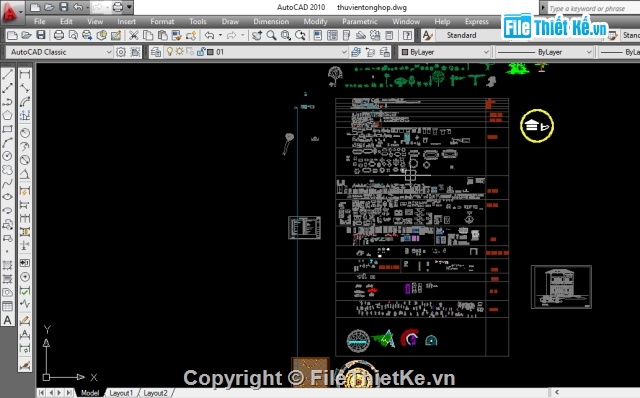
Task: Select the Angular Dimension tool
Action: click(x=25, y=174)
